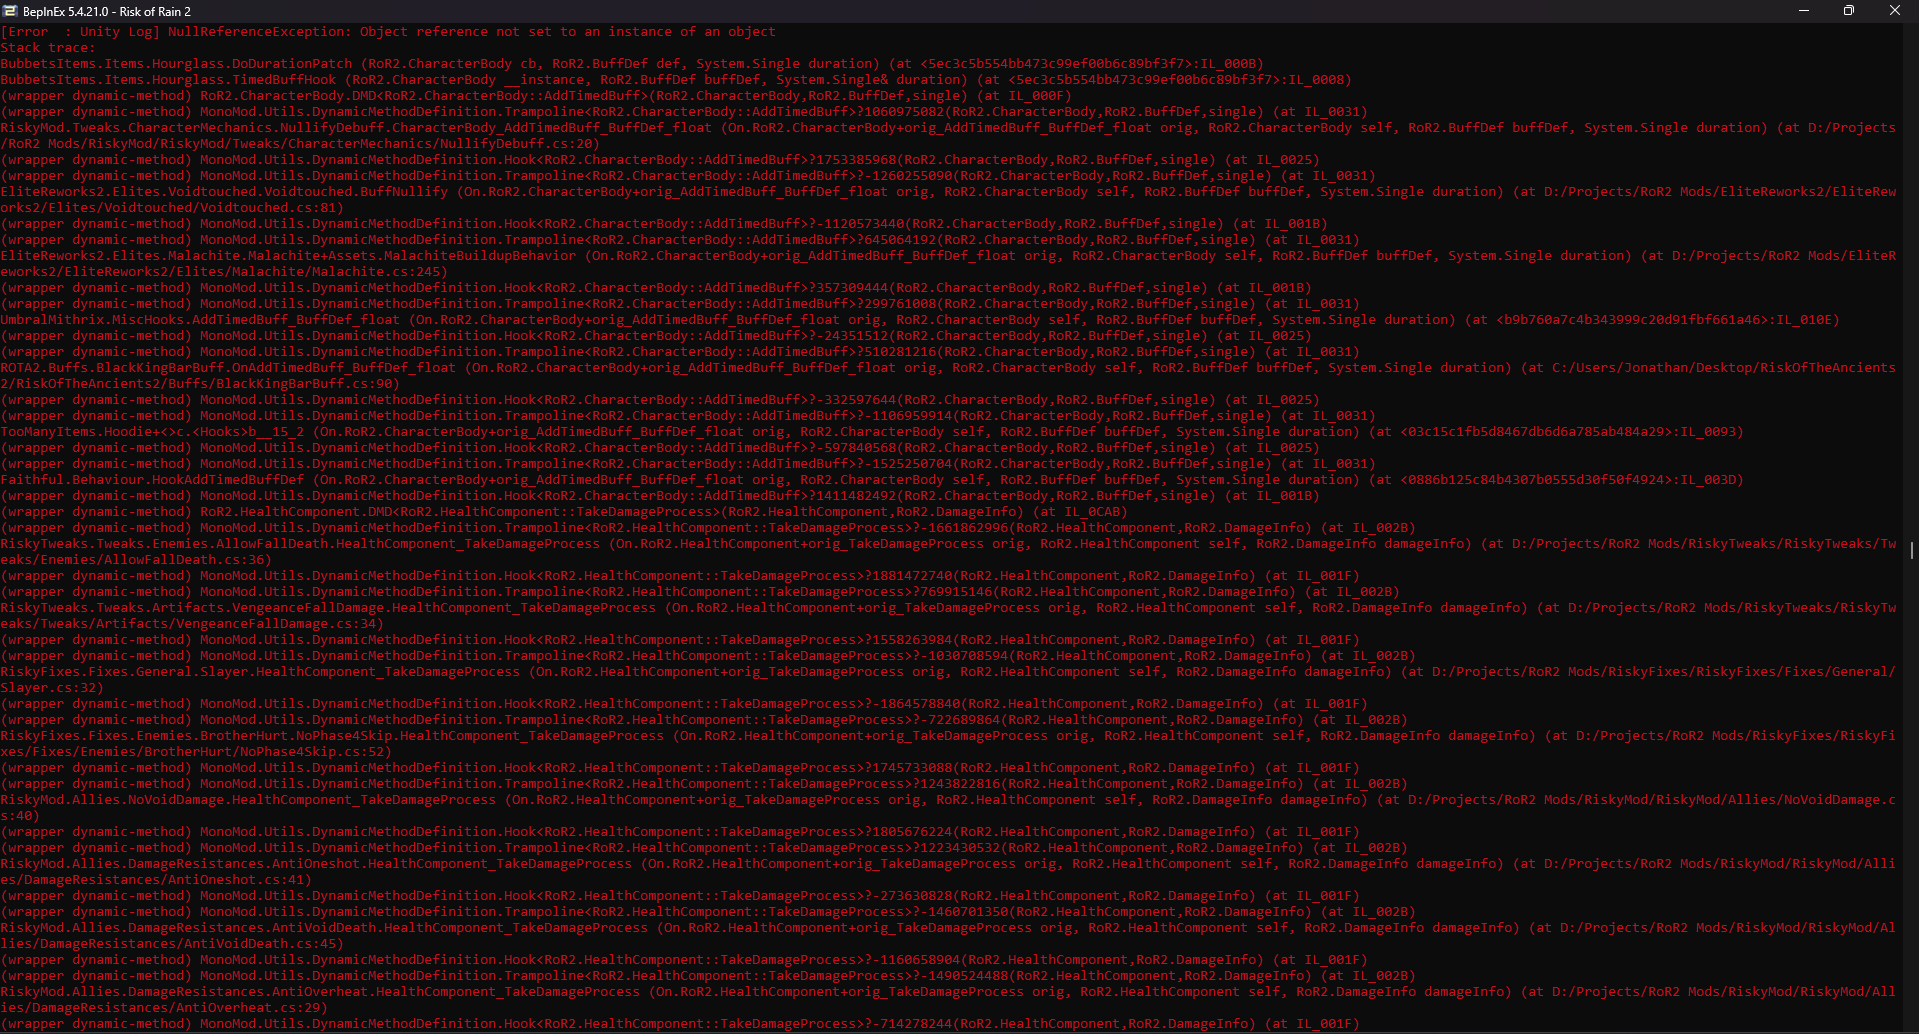Close the BepInEx console window
Screen dimensions: 1919x1034
coord(1895,11)
